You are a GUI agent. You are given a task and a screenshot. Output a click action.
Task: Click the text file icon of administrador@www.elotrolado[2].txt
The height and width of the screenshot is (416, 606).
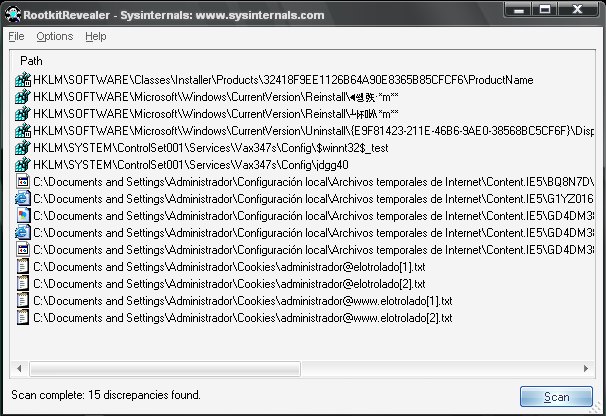(x=24, y=318)
